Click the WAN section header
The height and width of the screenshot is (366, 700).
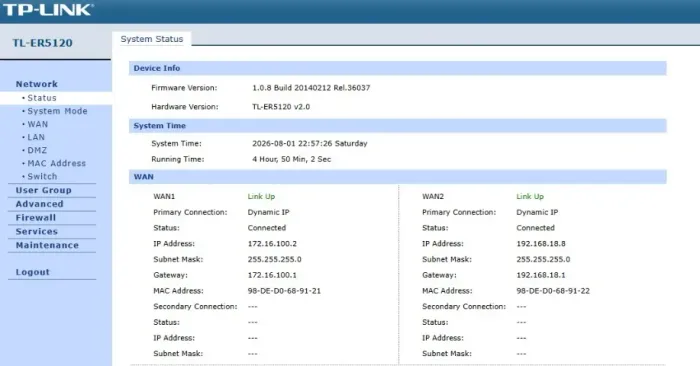tap(397, 177)
